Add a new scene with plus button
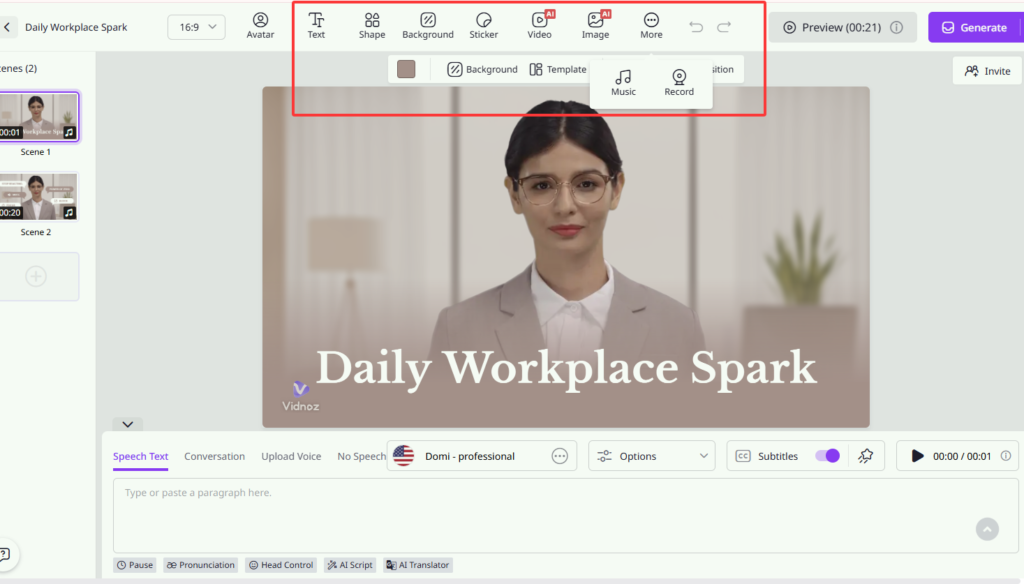 tap(36, 276)
